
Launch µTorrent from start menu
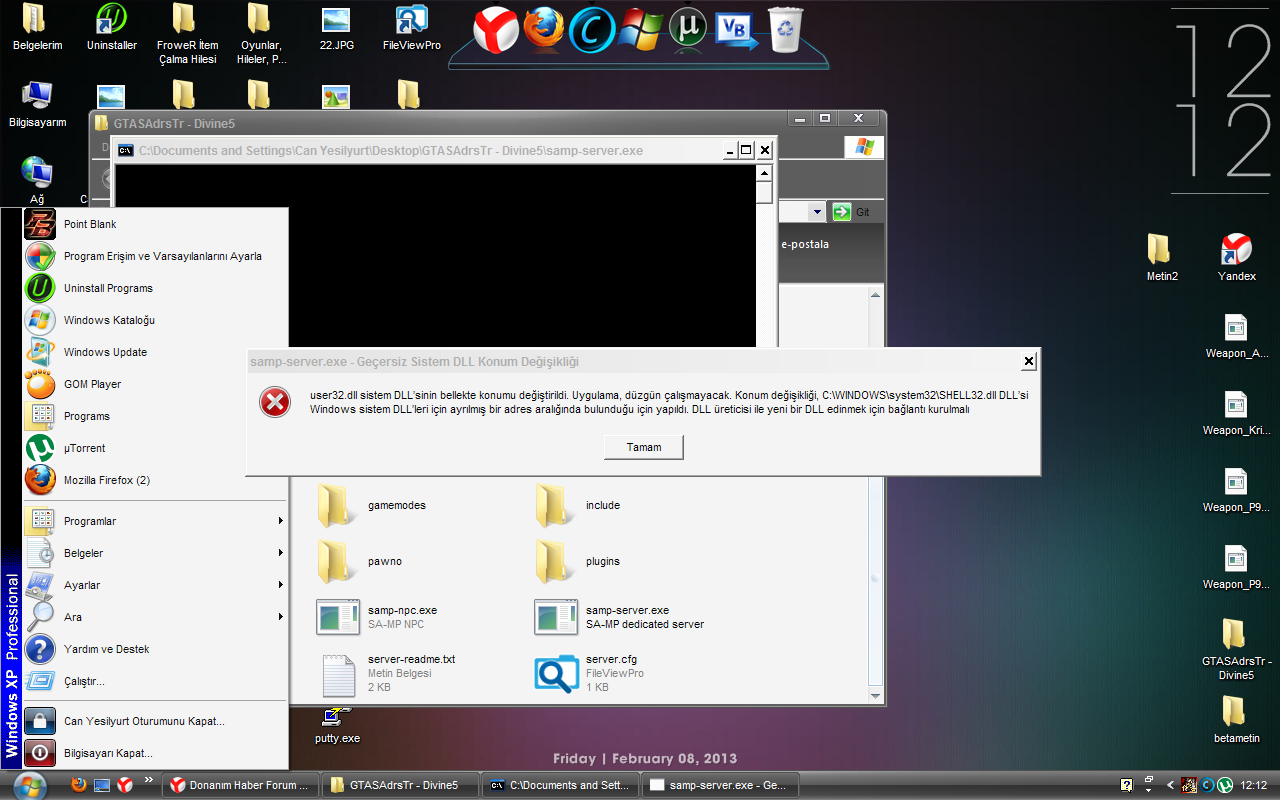coord(155,449)
